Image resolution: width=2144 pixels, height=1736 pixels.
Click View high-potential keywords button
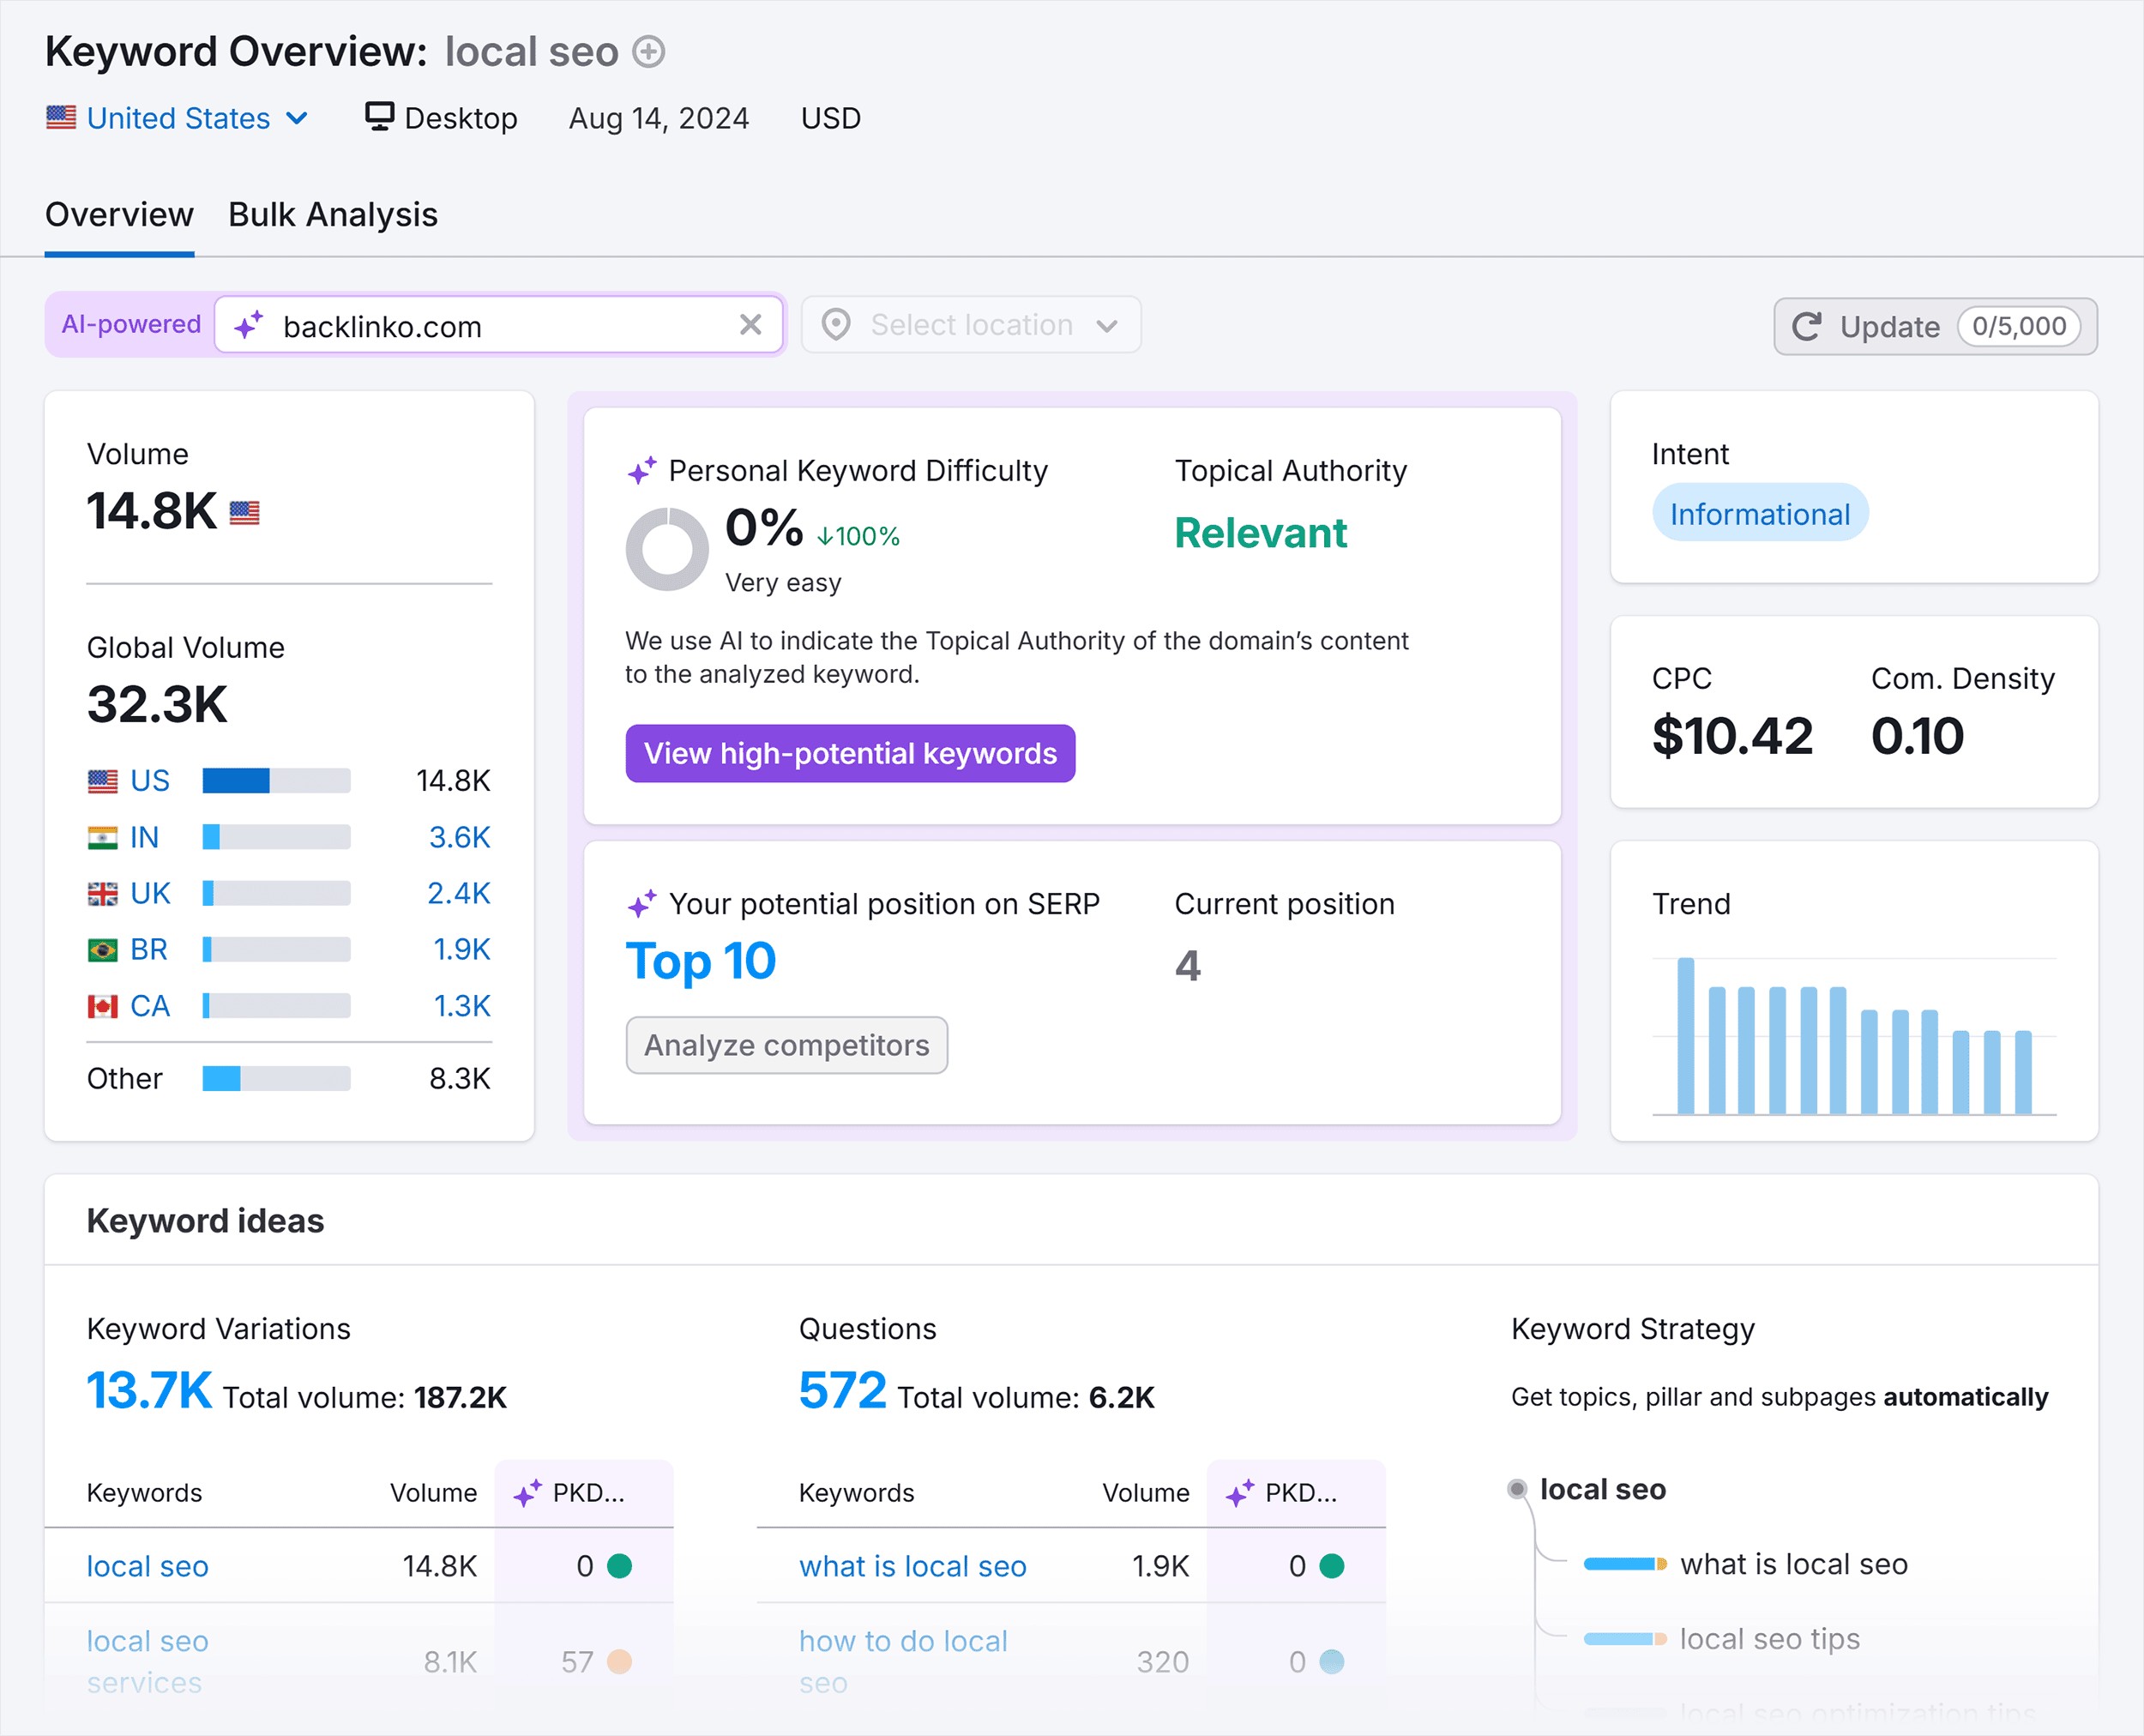(x=850, y=753)
